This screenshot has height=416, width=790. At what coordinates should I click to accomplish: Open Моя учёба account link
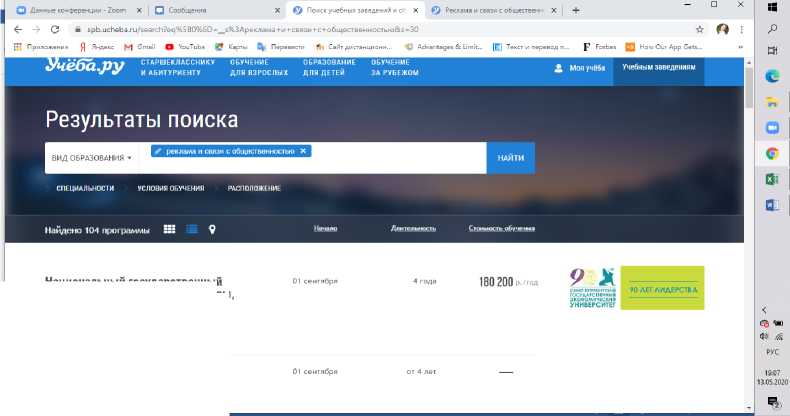pos(579,68)
